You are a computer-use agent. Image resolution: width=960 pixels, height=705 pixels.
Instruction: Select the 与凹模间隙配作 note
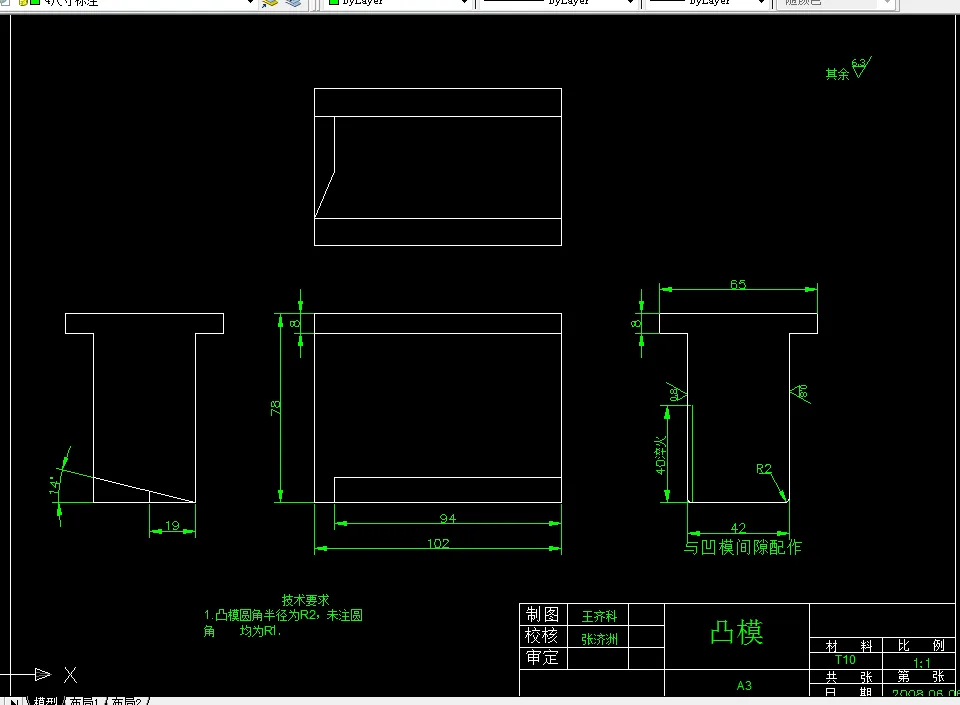point(743,547)
